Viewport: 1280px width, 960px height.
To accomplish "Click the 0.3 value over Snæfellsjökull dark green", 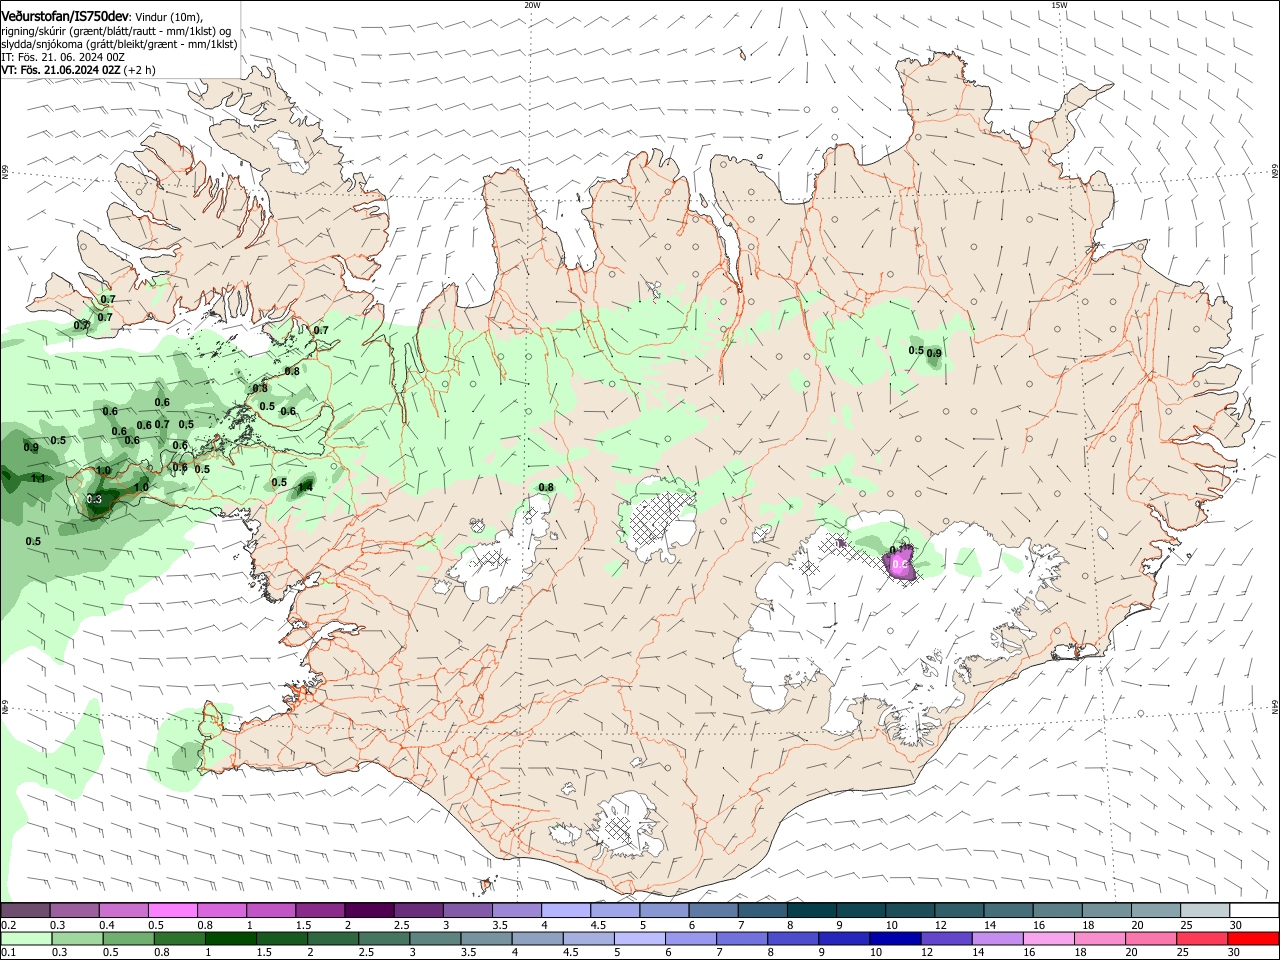I will pos(95,499).
